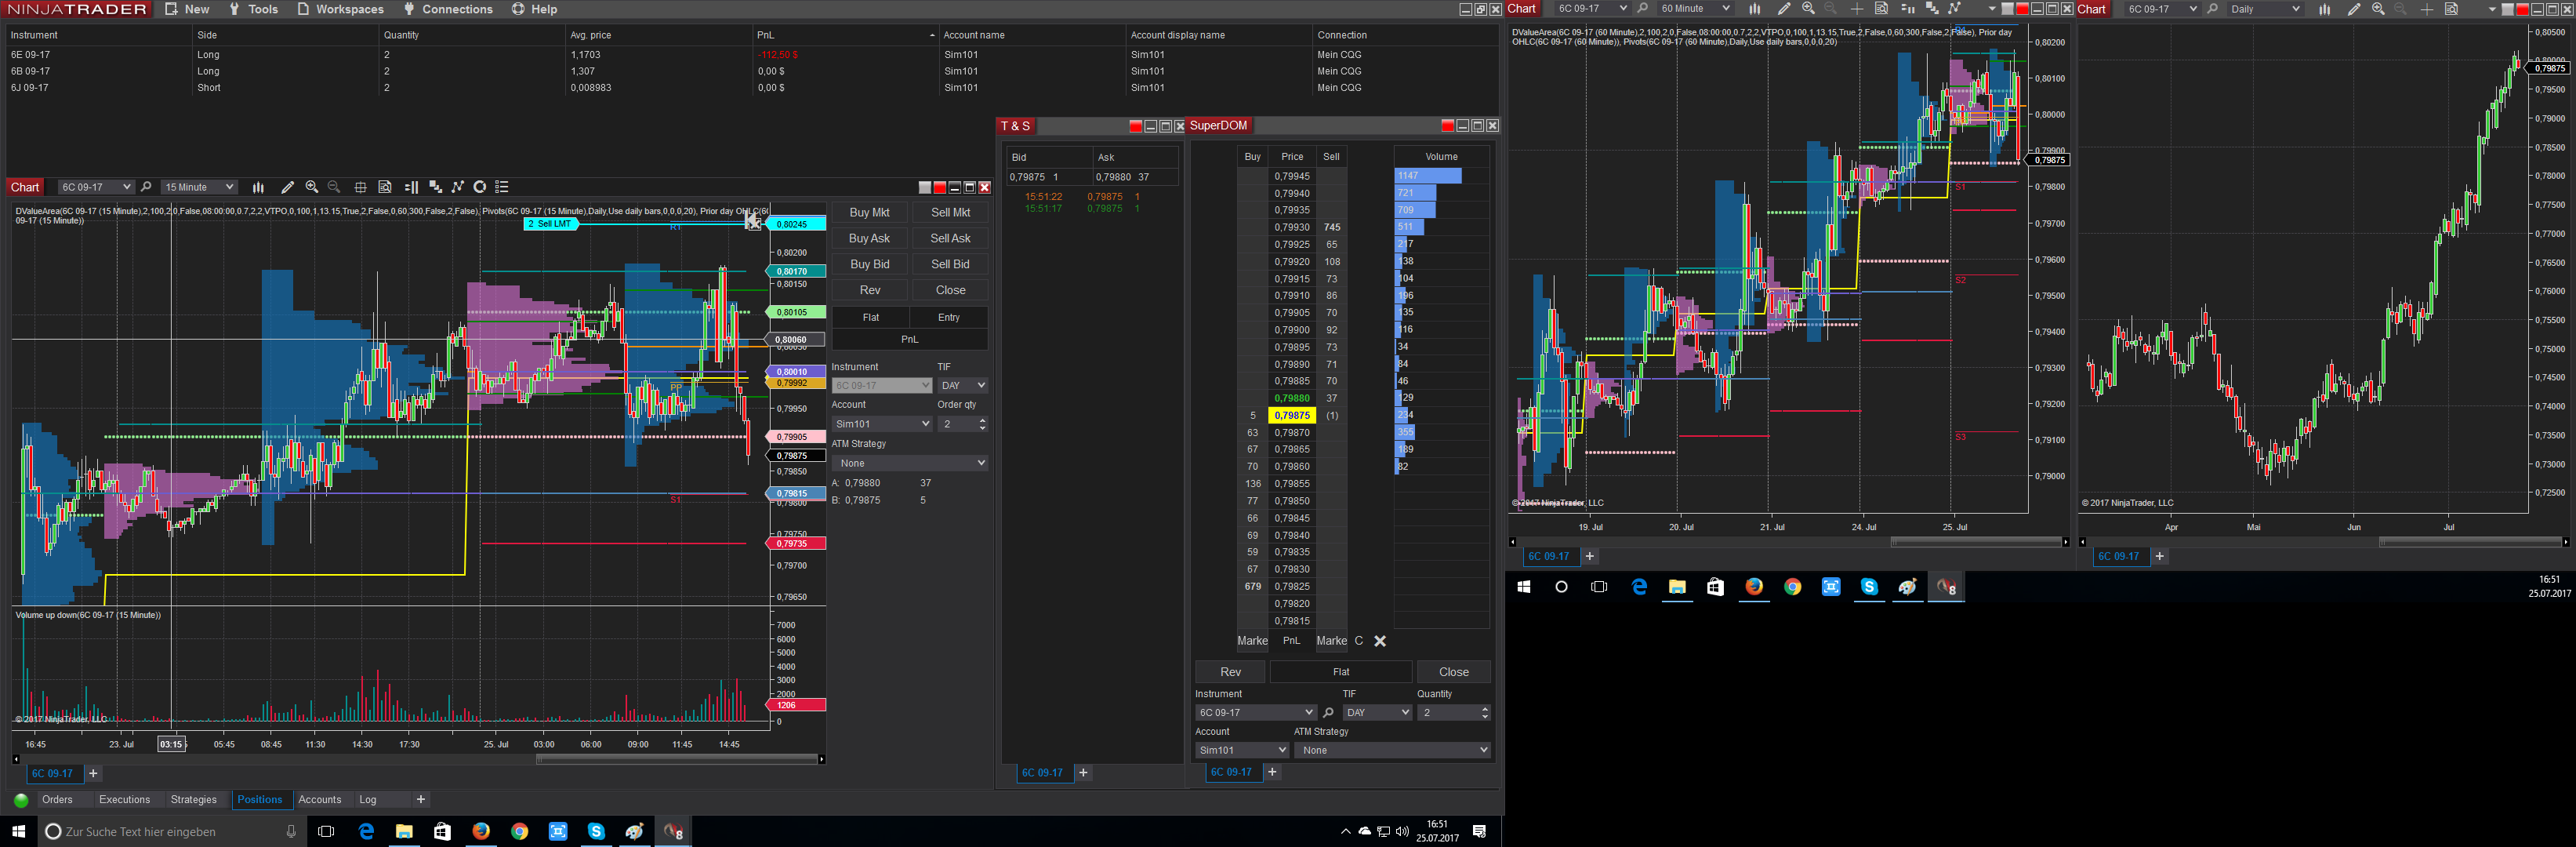Open Skype from the Windows taskbar
The image size is (2576, 847).
[596, 831]
